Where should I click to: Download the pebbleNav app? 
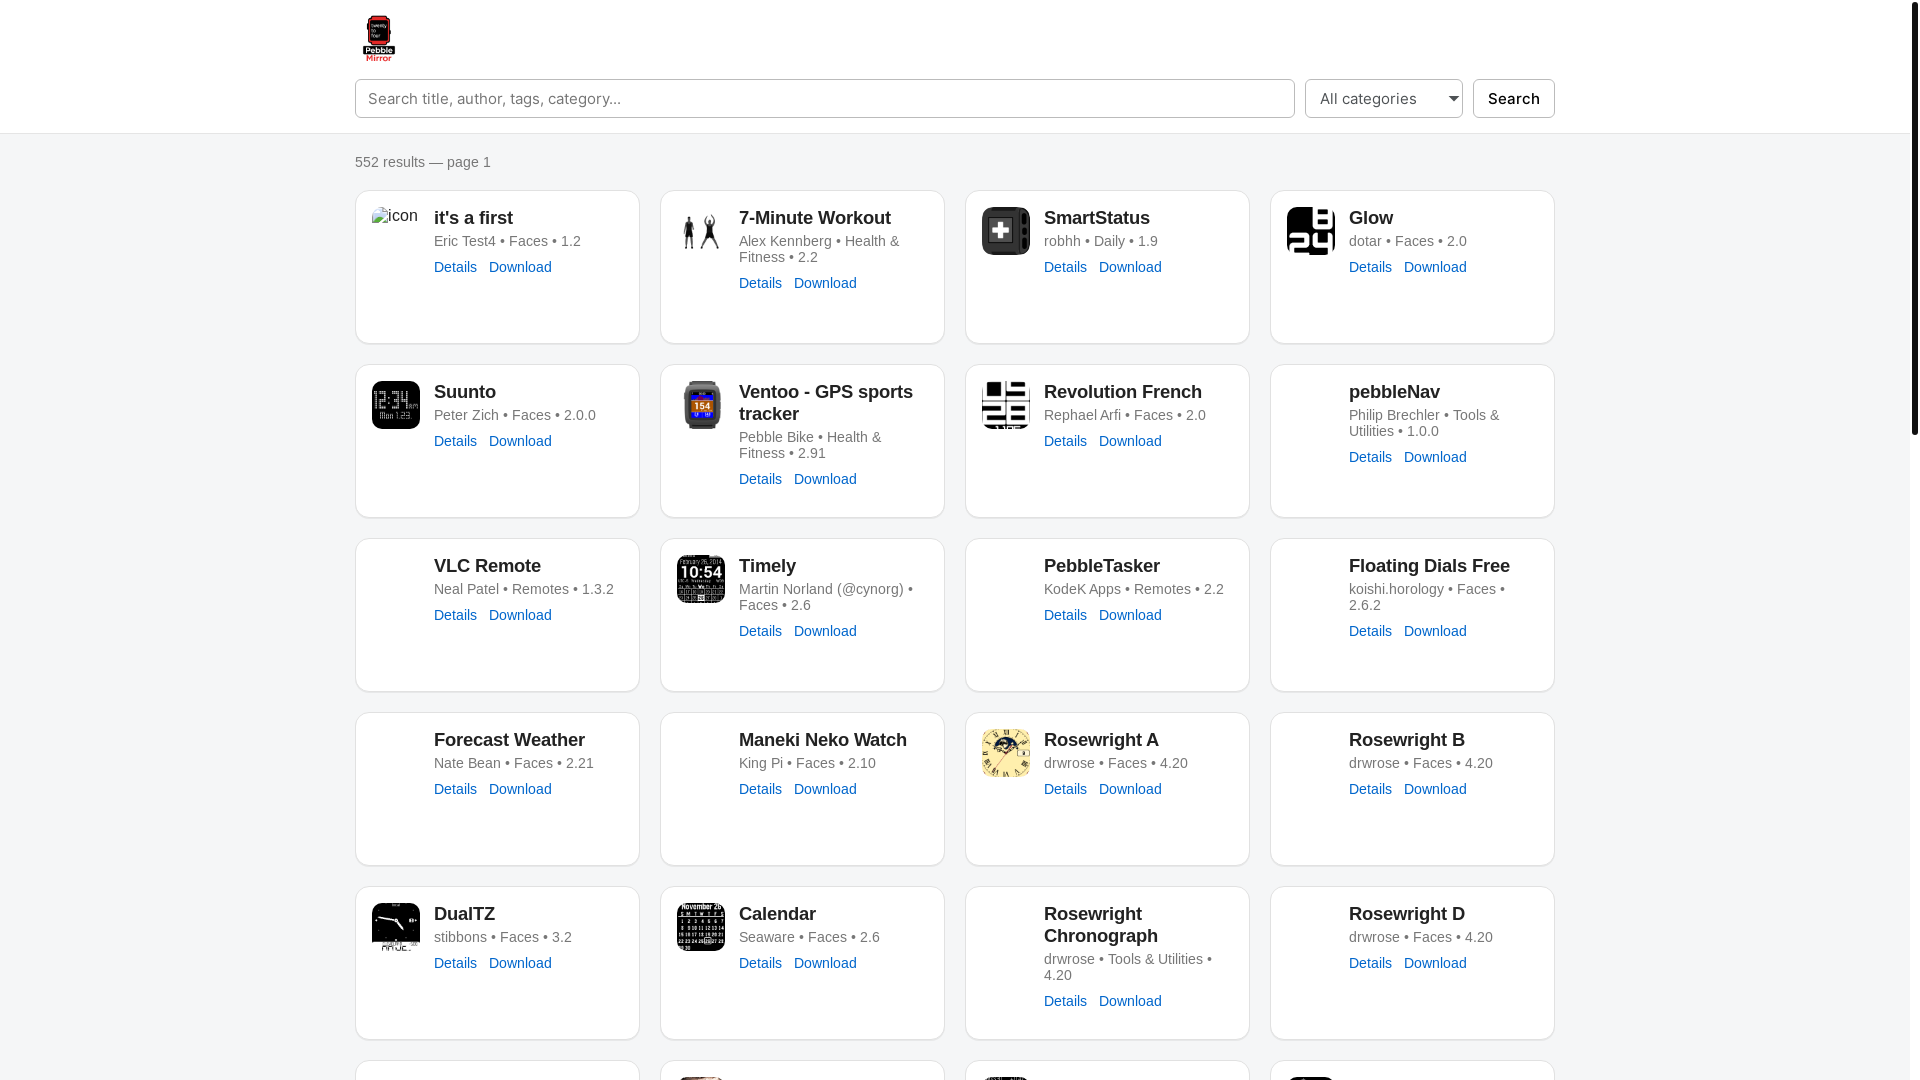pyautogui.click(x=1435, y=457)
